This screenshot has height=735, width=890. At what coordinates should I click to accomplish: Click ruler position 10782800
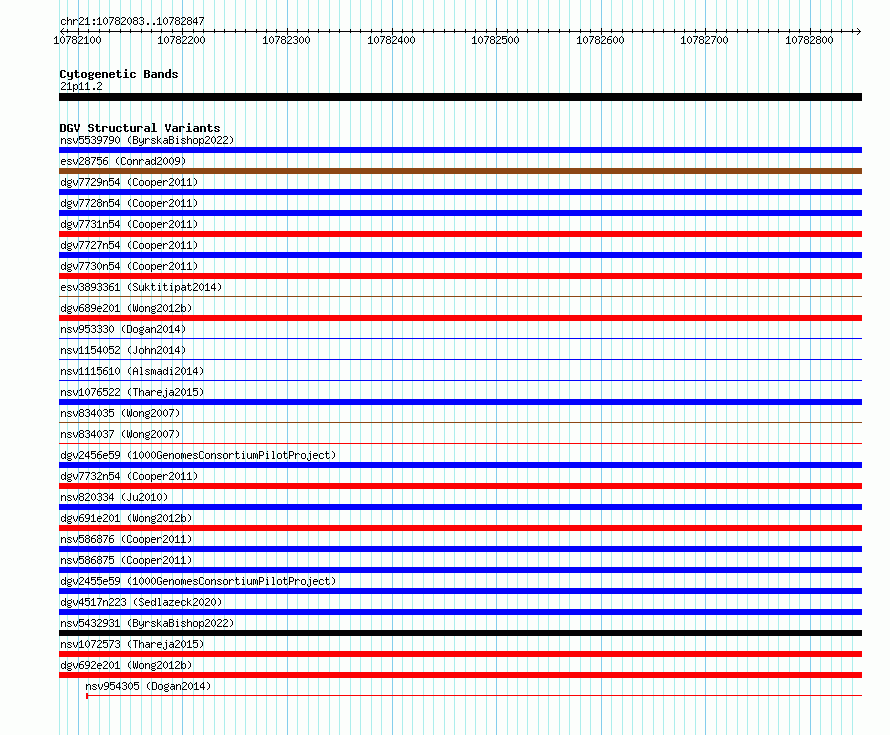(809, 40)
